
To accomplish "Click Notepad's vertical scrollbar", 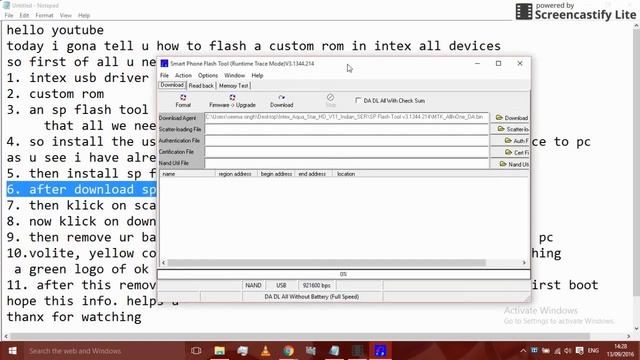I will coord(636,162).
